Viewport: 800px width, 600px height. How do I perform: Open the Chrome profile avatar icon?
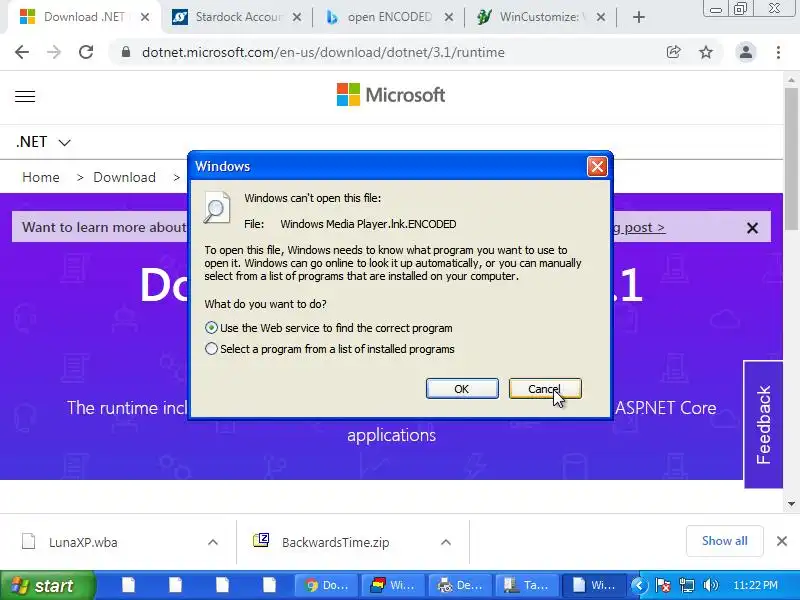(745, 52)
